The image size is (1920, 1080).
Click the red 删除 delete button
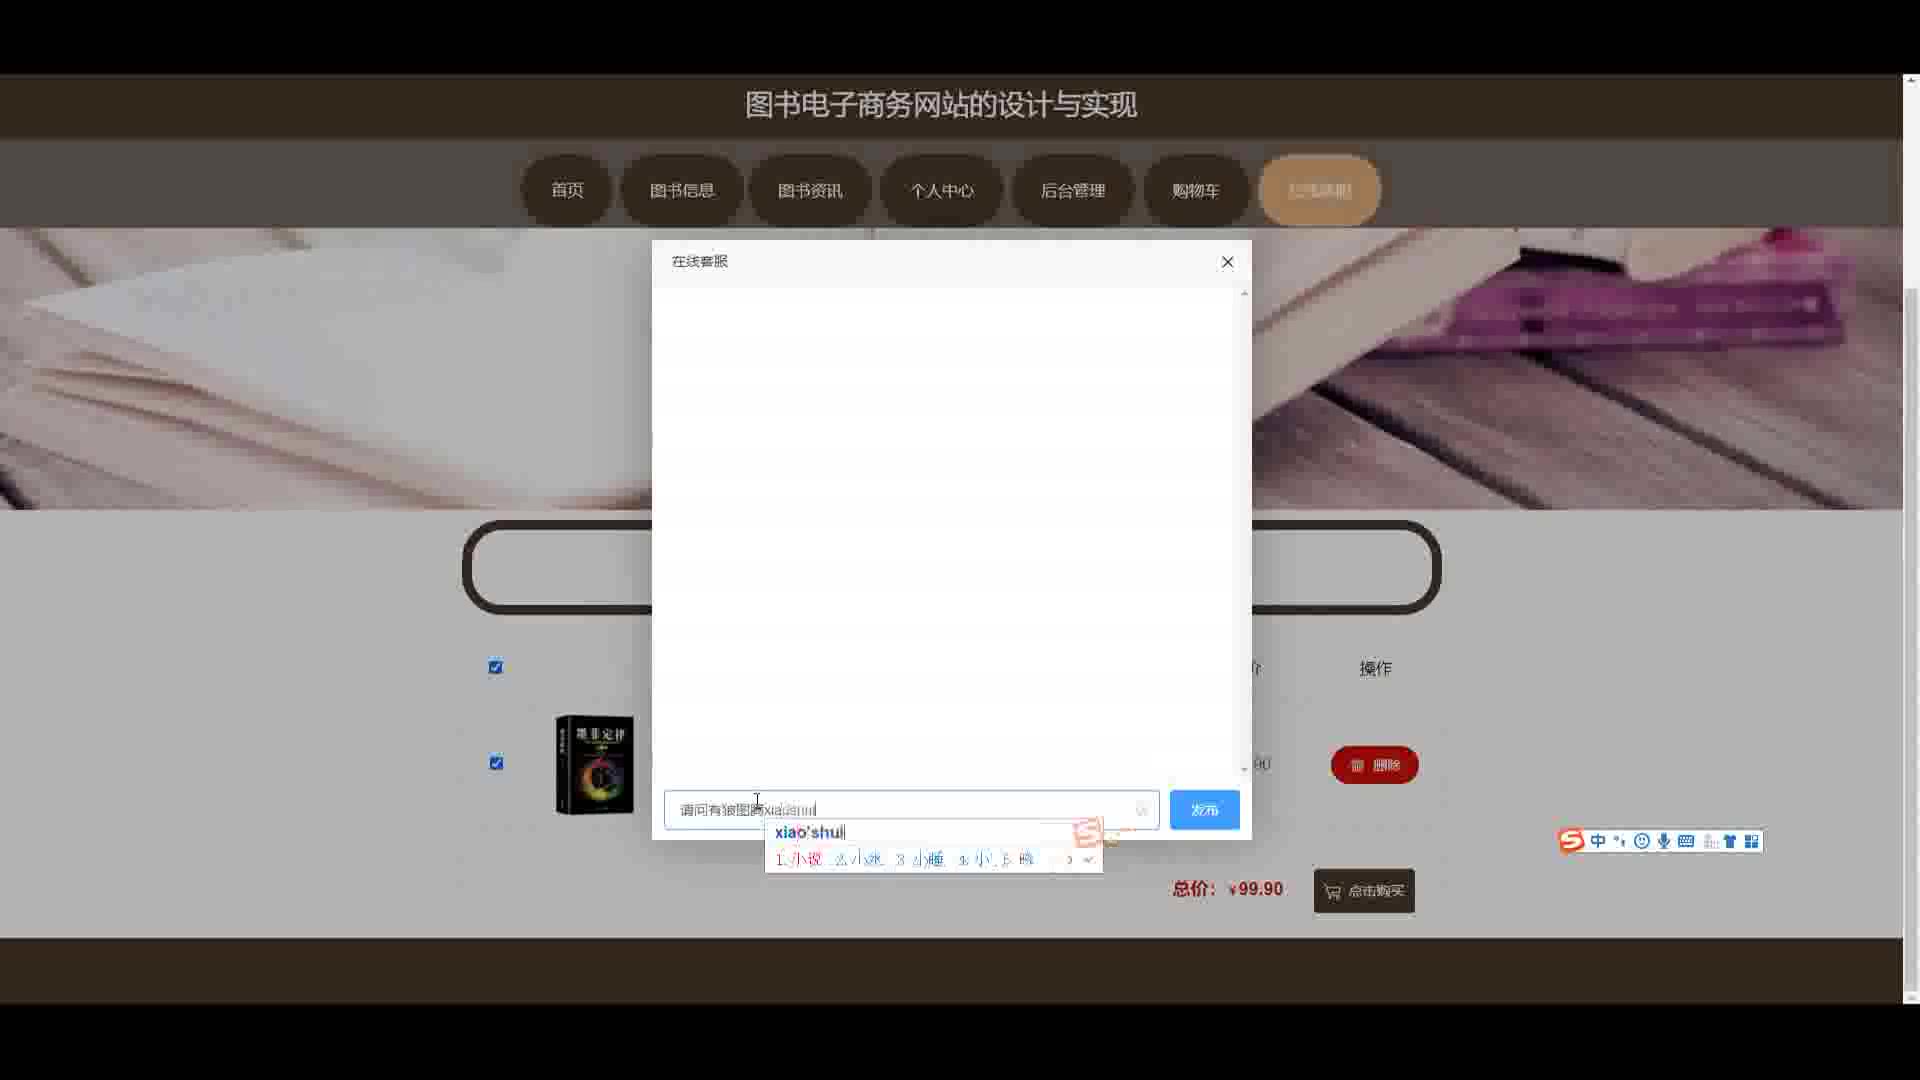[1374, 765]
